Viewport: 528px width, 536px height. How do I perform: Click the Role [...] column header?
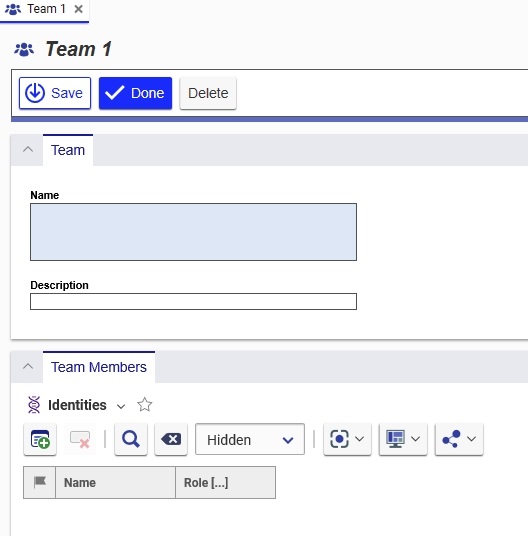click(226, 482)
